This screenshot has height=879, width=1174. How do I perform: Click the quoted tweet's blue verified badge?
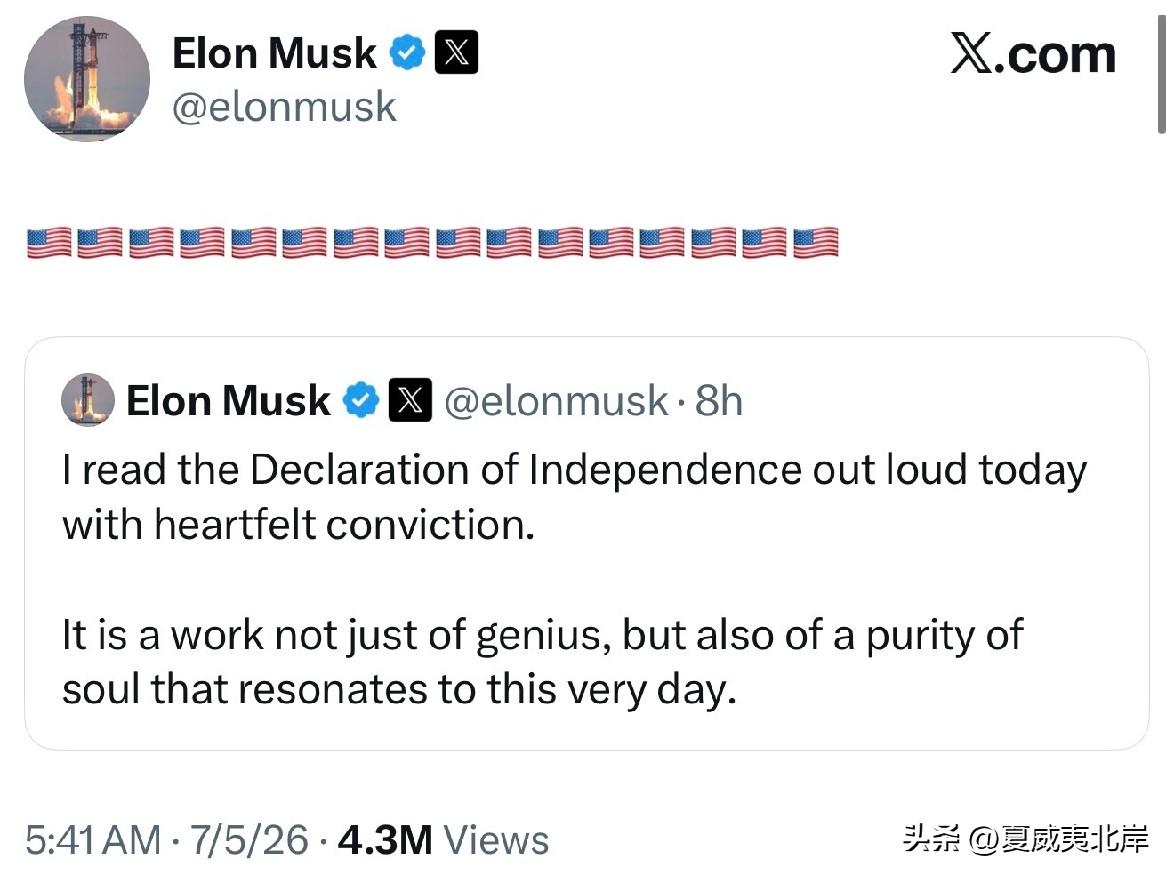pyautogui.click(x=361, y=400)
